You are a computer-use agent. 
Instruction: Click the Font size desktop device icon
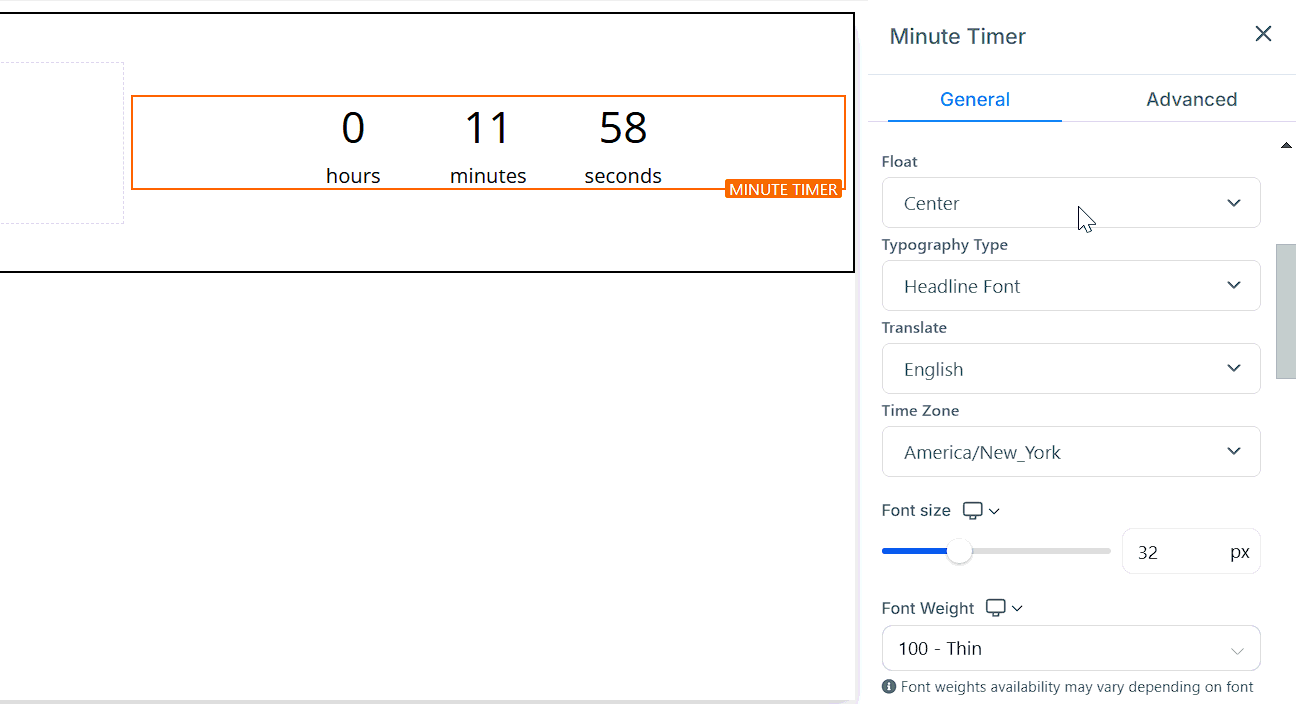pyautogui.click(x=972, y=511)
